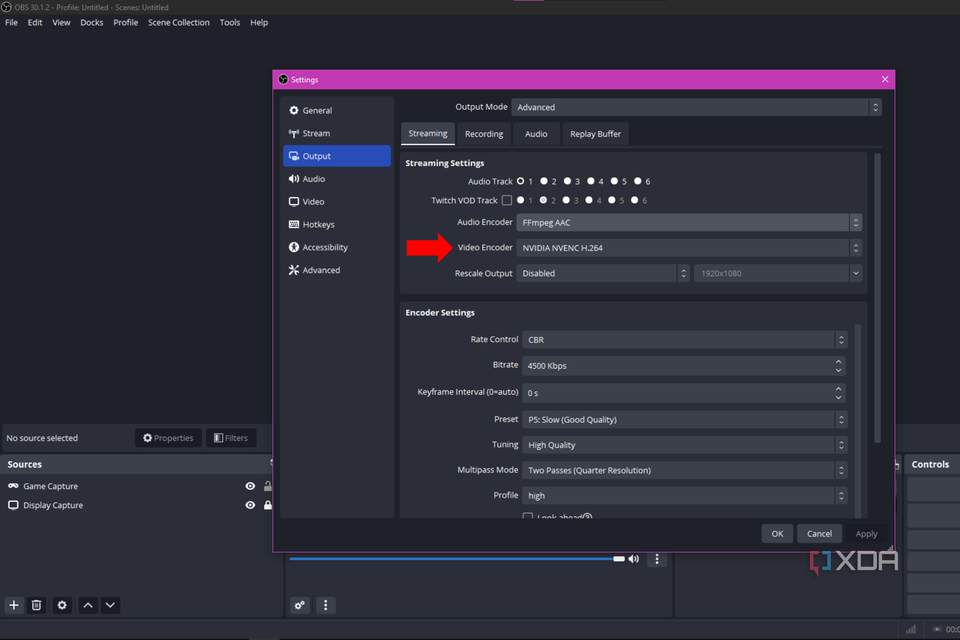Open the Rate Control dropdown

click(683, 339)
